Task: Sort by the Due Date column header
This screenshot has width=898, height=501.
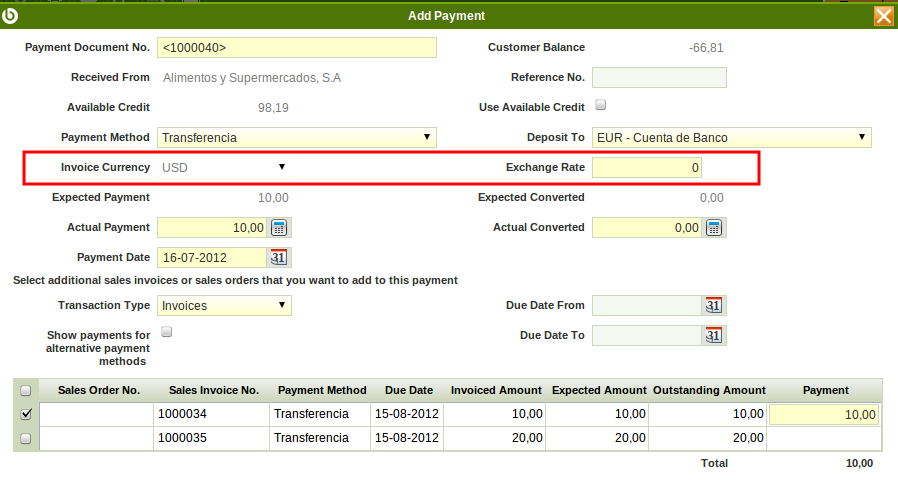Action: pyautogui.click(x=407, y=390)
